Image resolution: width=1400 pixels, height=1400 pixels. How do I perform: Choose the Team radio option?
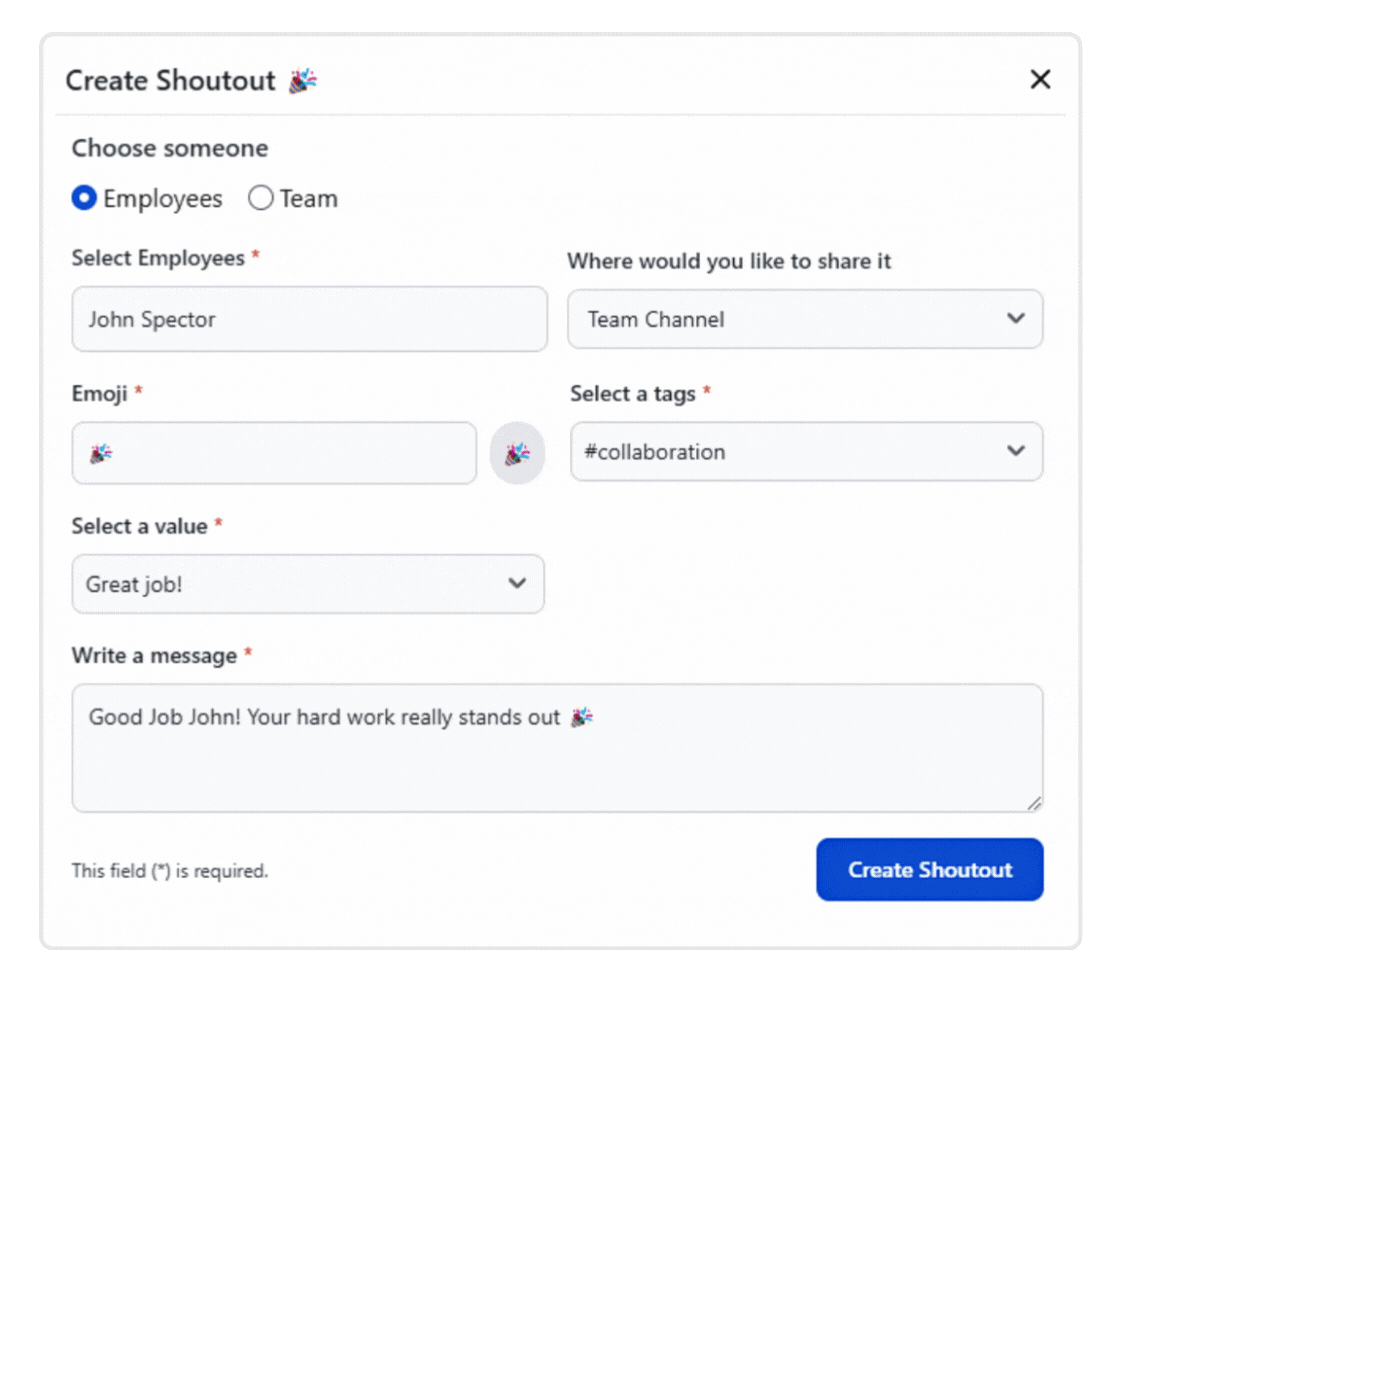coord(261,198)
